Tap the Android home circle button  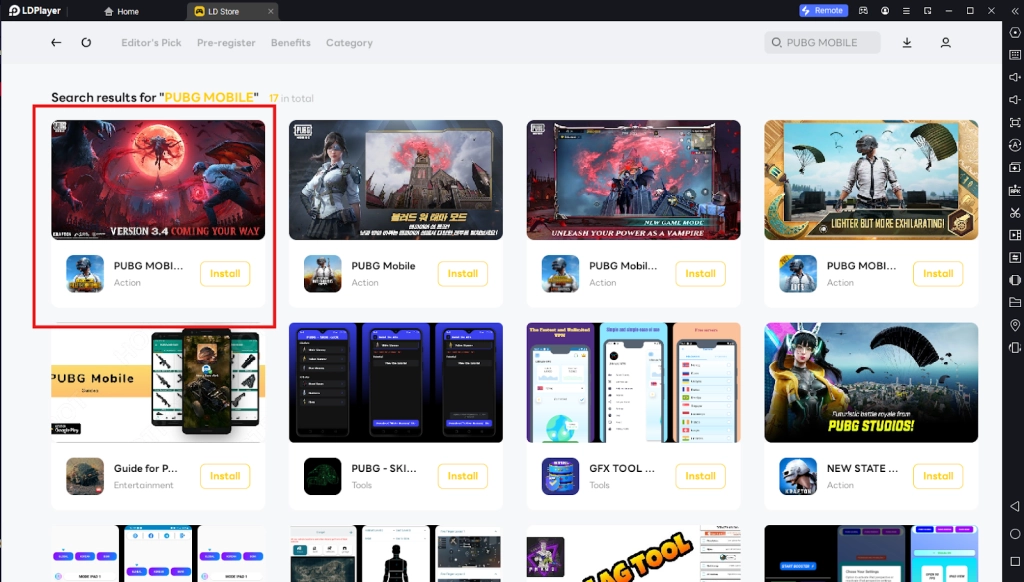point(1015,534)
